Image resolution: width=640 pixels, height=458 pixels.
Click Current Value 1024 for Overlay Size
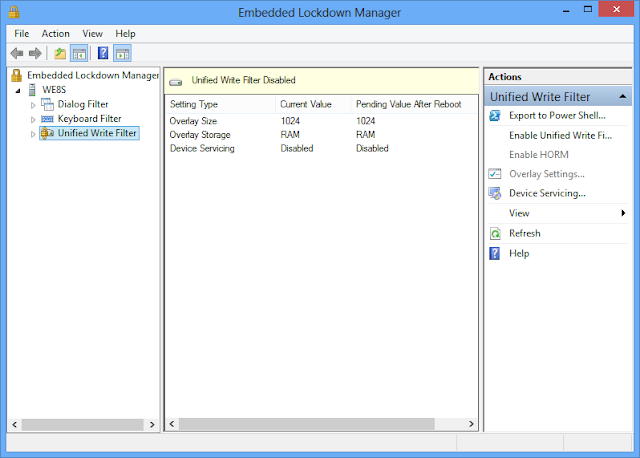[x=290, y=121]
